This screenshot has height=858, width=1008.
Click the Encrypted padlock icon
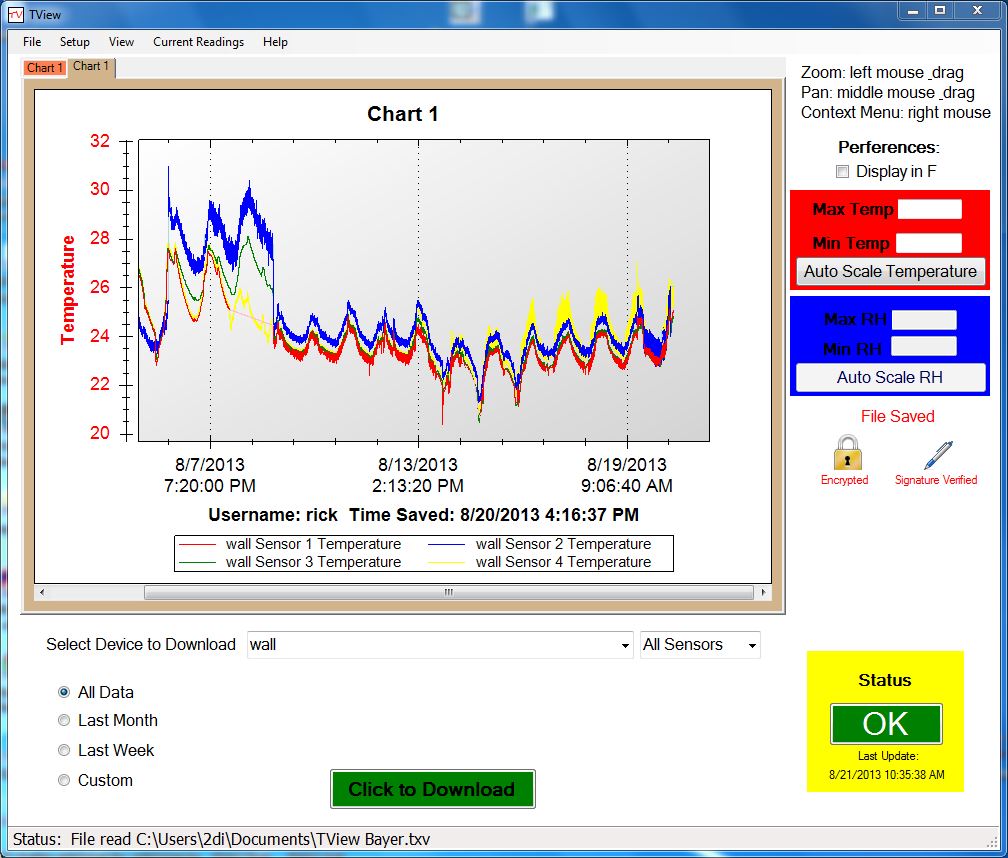click(847, 453)
